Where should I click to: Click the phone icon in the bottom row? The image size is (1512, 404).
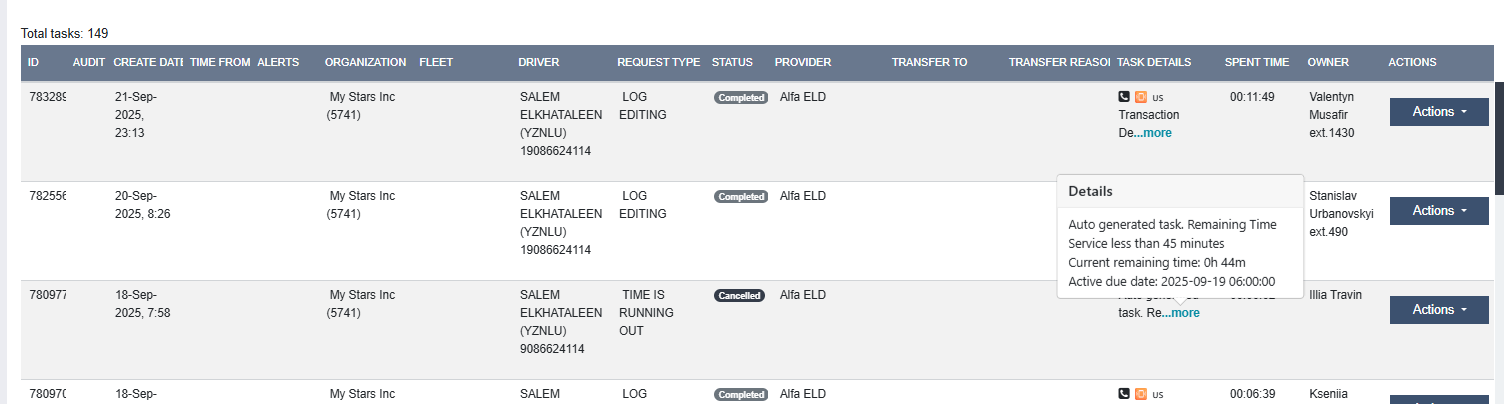coord(1124,394)
